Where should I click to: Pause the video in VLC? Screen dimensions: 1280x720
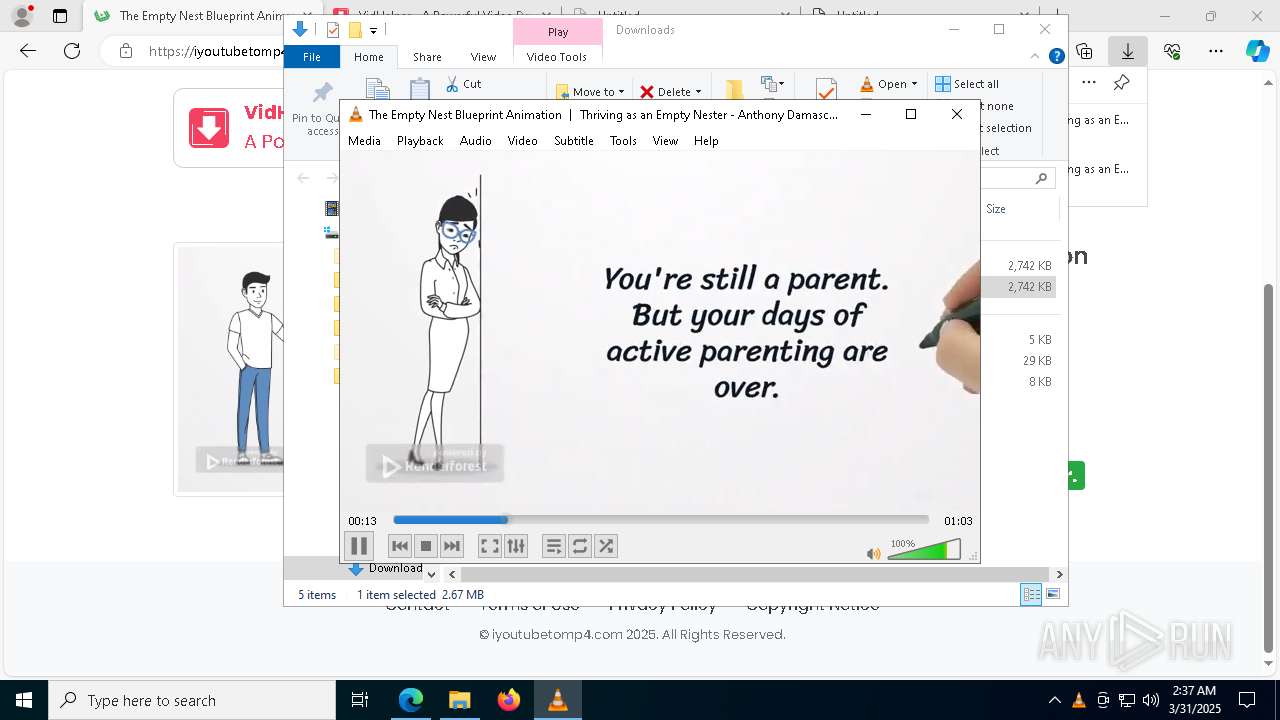click(x=358, y=546)
